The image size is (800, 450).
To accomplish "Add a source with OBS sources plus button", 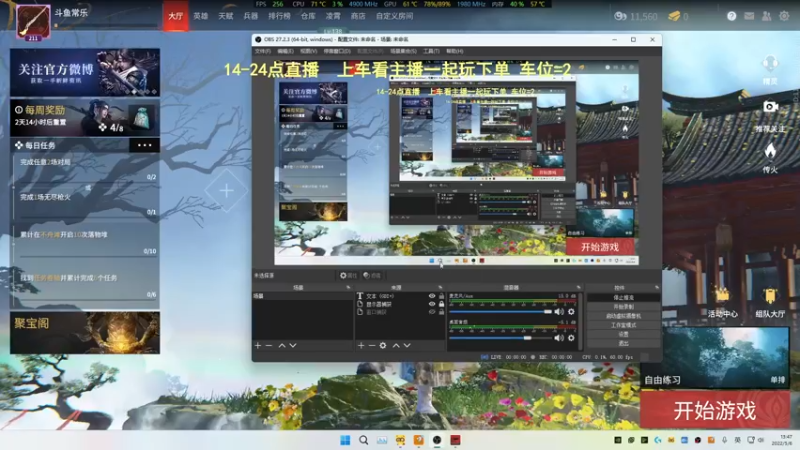I will click(361, 345).
